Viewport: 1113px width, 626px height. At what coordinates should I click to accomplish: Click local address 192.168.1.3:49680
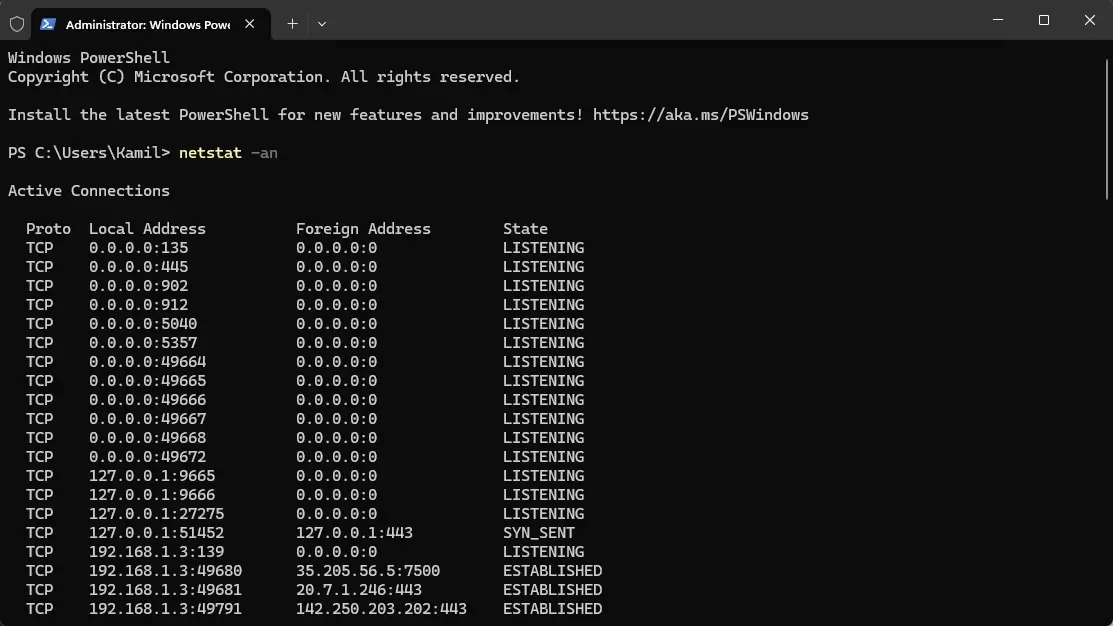point(165,571)
